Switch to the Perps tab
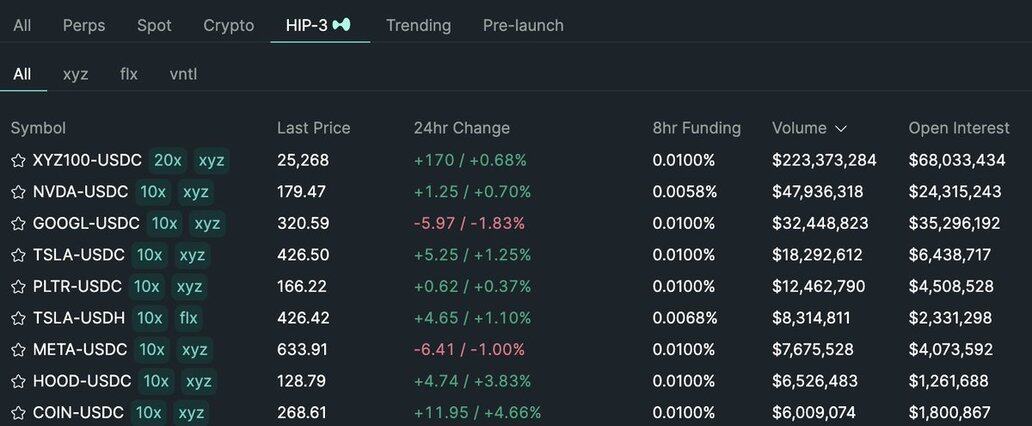This screenshot has width=1032, height=426. click(x=84, y=25)
